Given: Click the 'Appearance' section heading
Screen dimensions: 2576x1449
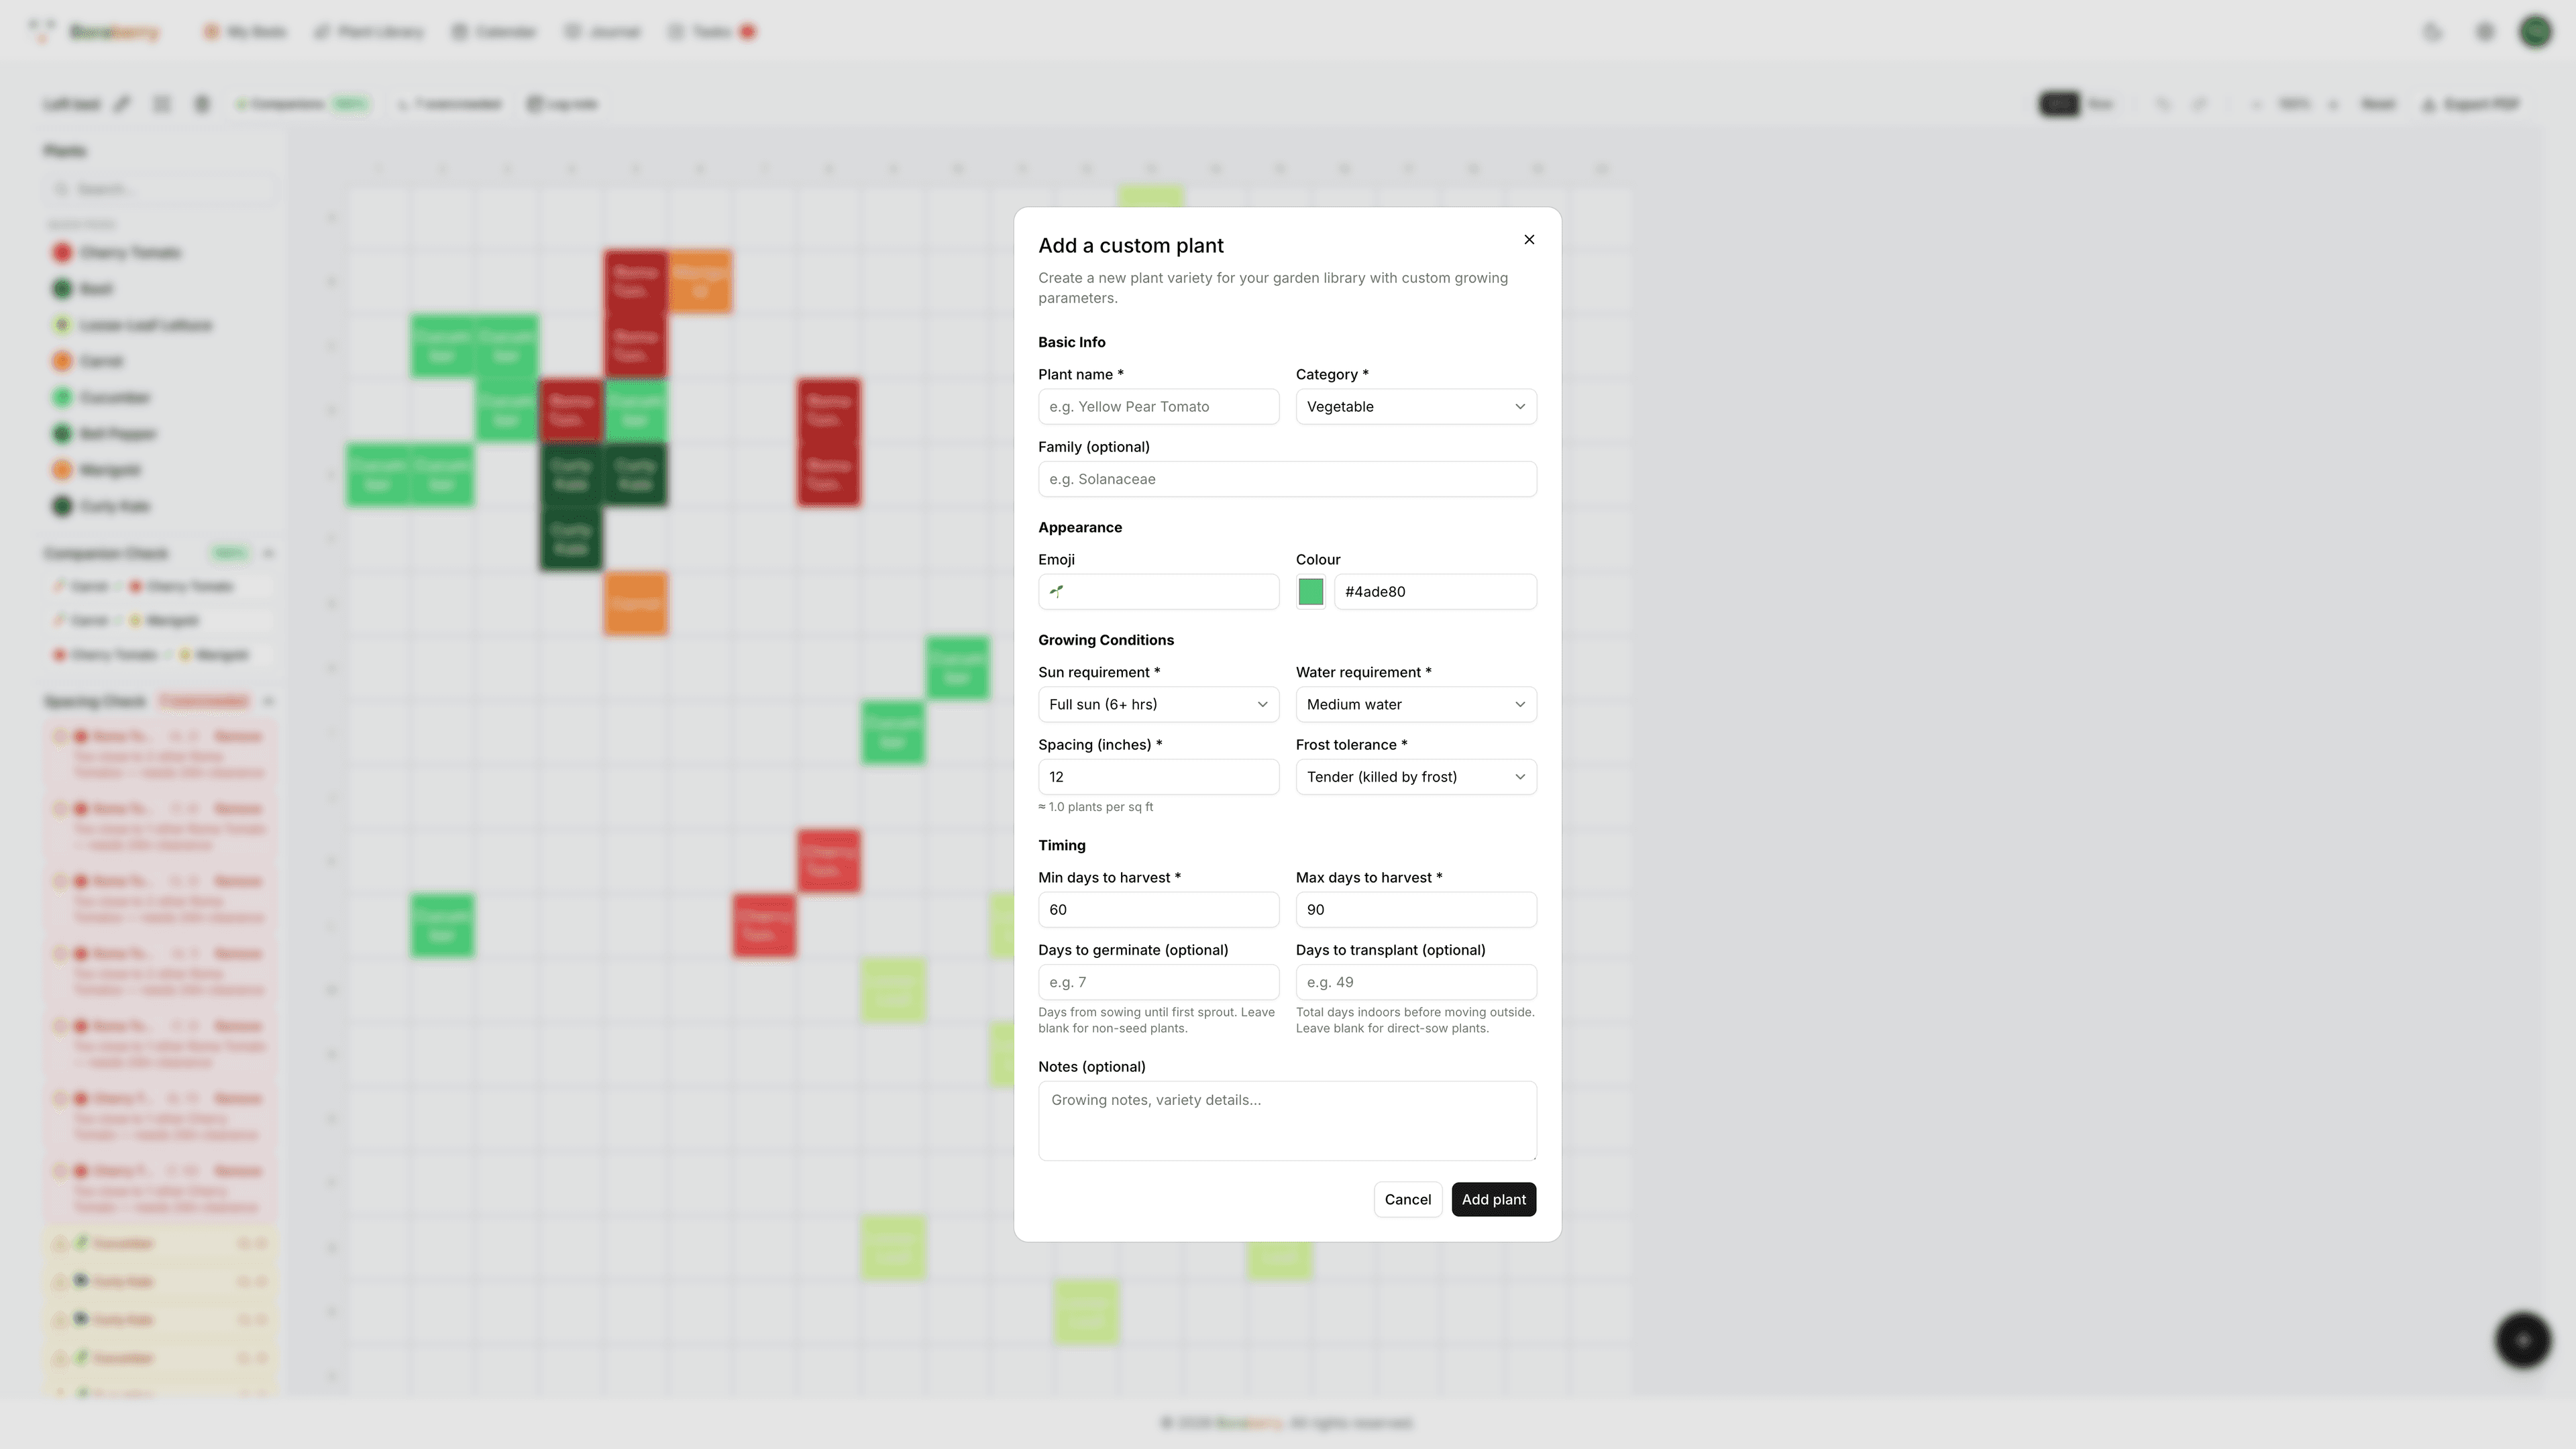Looking at the screenshot, I should coord(1080,527).
